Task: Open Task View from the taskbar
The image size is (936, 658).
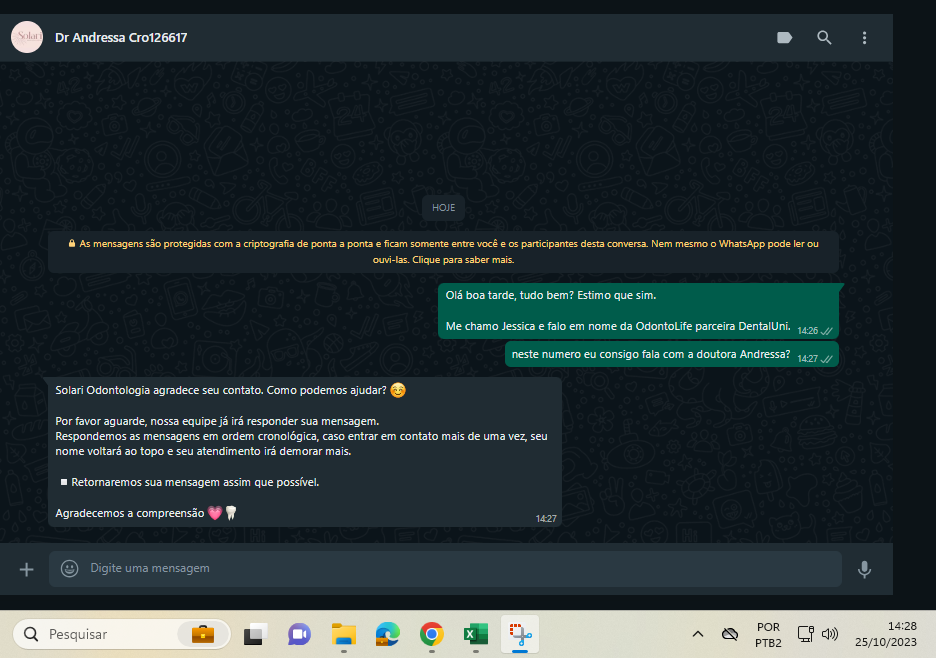Action: [x=255, y=634]
